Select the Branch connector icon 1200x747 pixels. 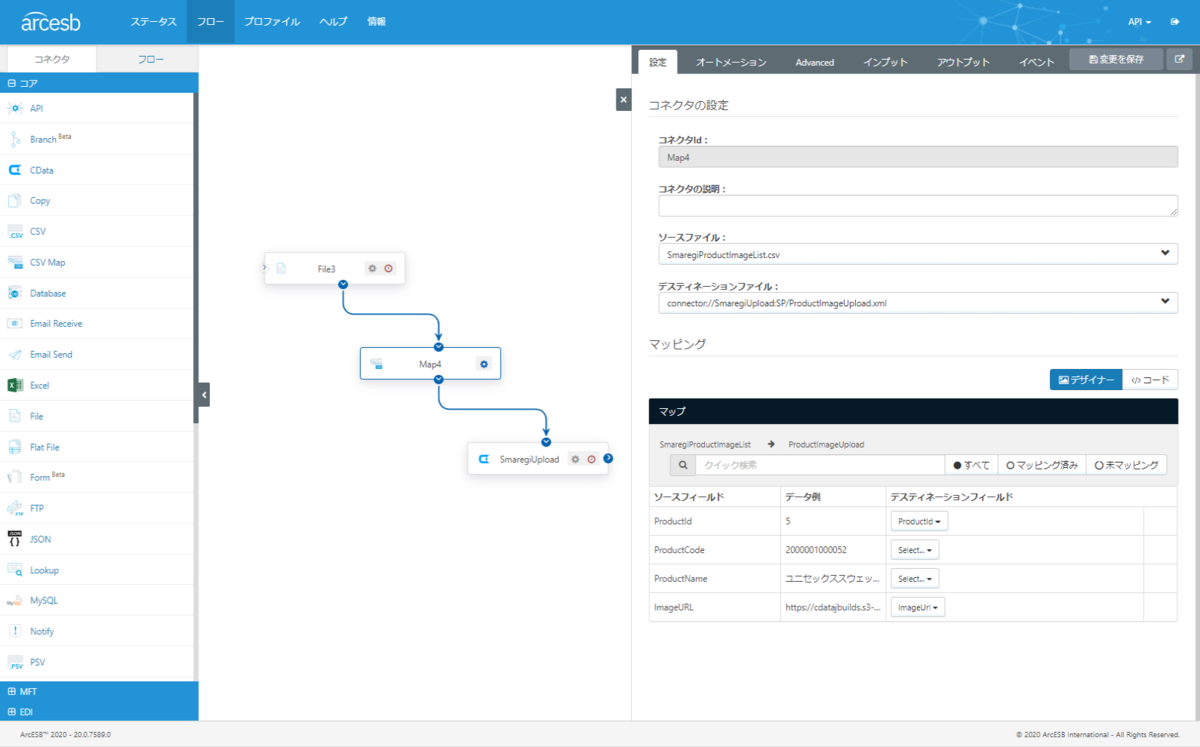[x=15, y=139]
